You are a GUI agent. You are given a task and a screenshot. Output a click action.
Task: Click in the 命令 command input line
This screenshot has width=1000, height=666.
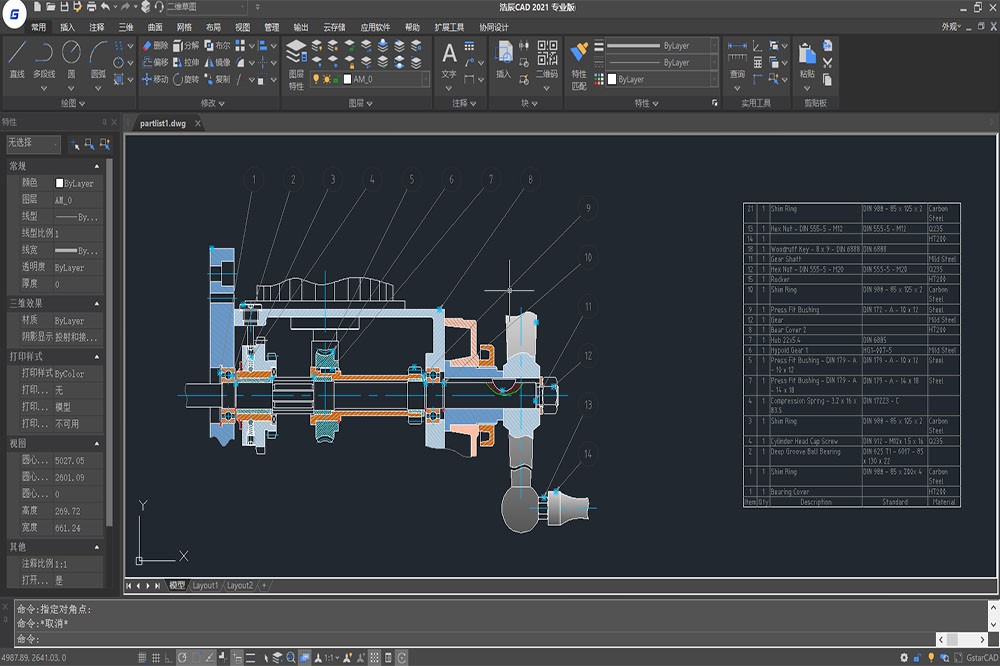[475, 639]
